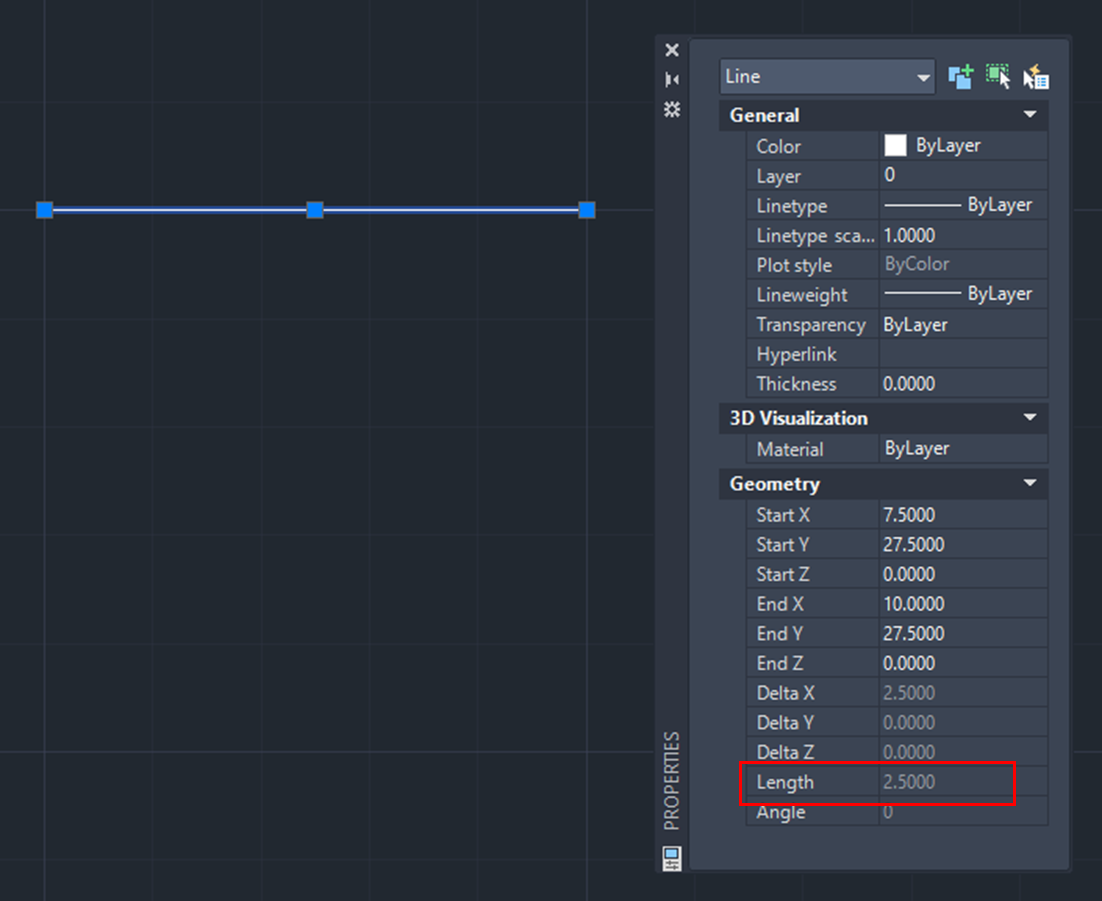
Task: Select the Hyperlink property label
Action: [796, 354]
